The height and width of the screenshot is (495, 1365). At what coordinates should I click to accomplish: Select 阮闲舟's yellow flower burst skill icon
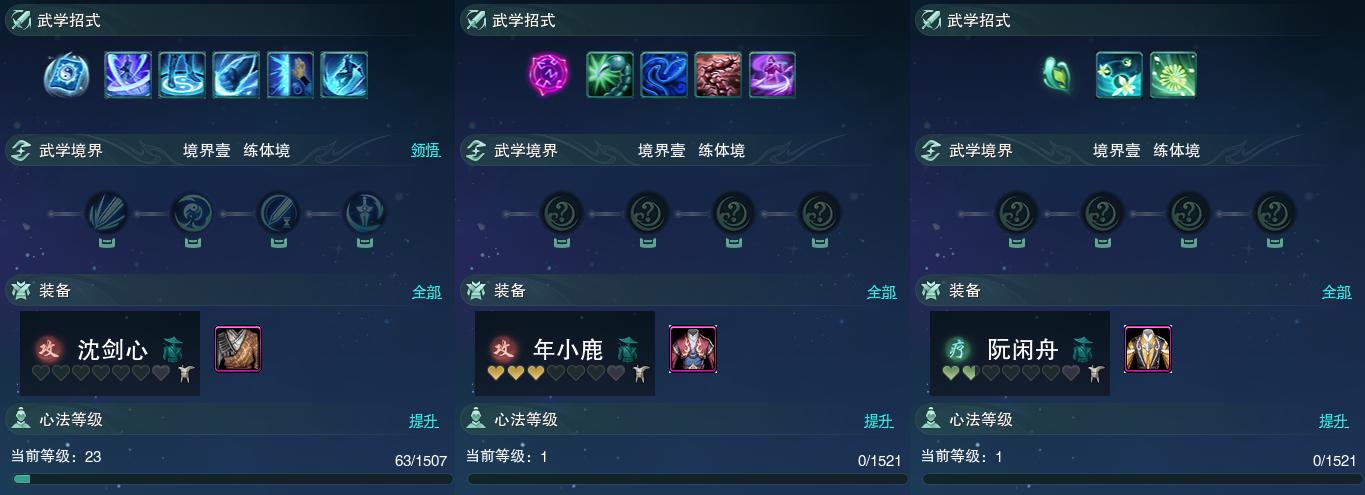click(1173, 75)
